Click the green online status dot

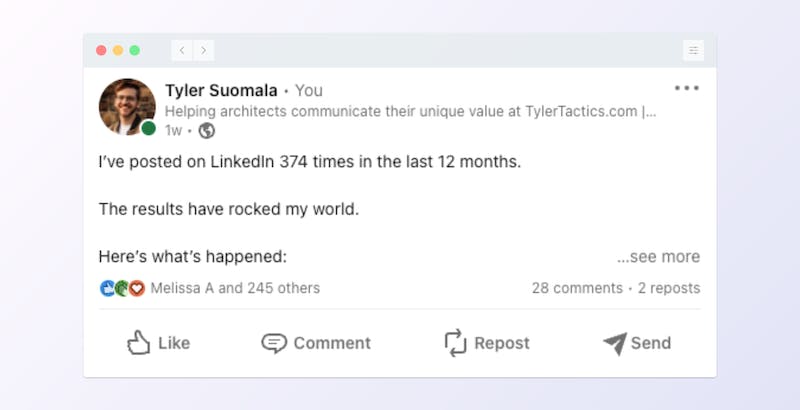[148, 128]
